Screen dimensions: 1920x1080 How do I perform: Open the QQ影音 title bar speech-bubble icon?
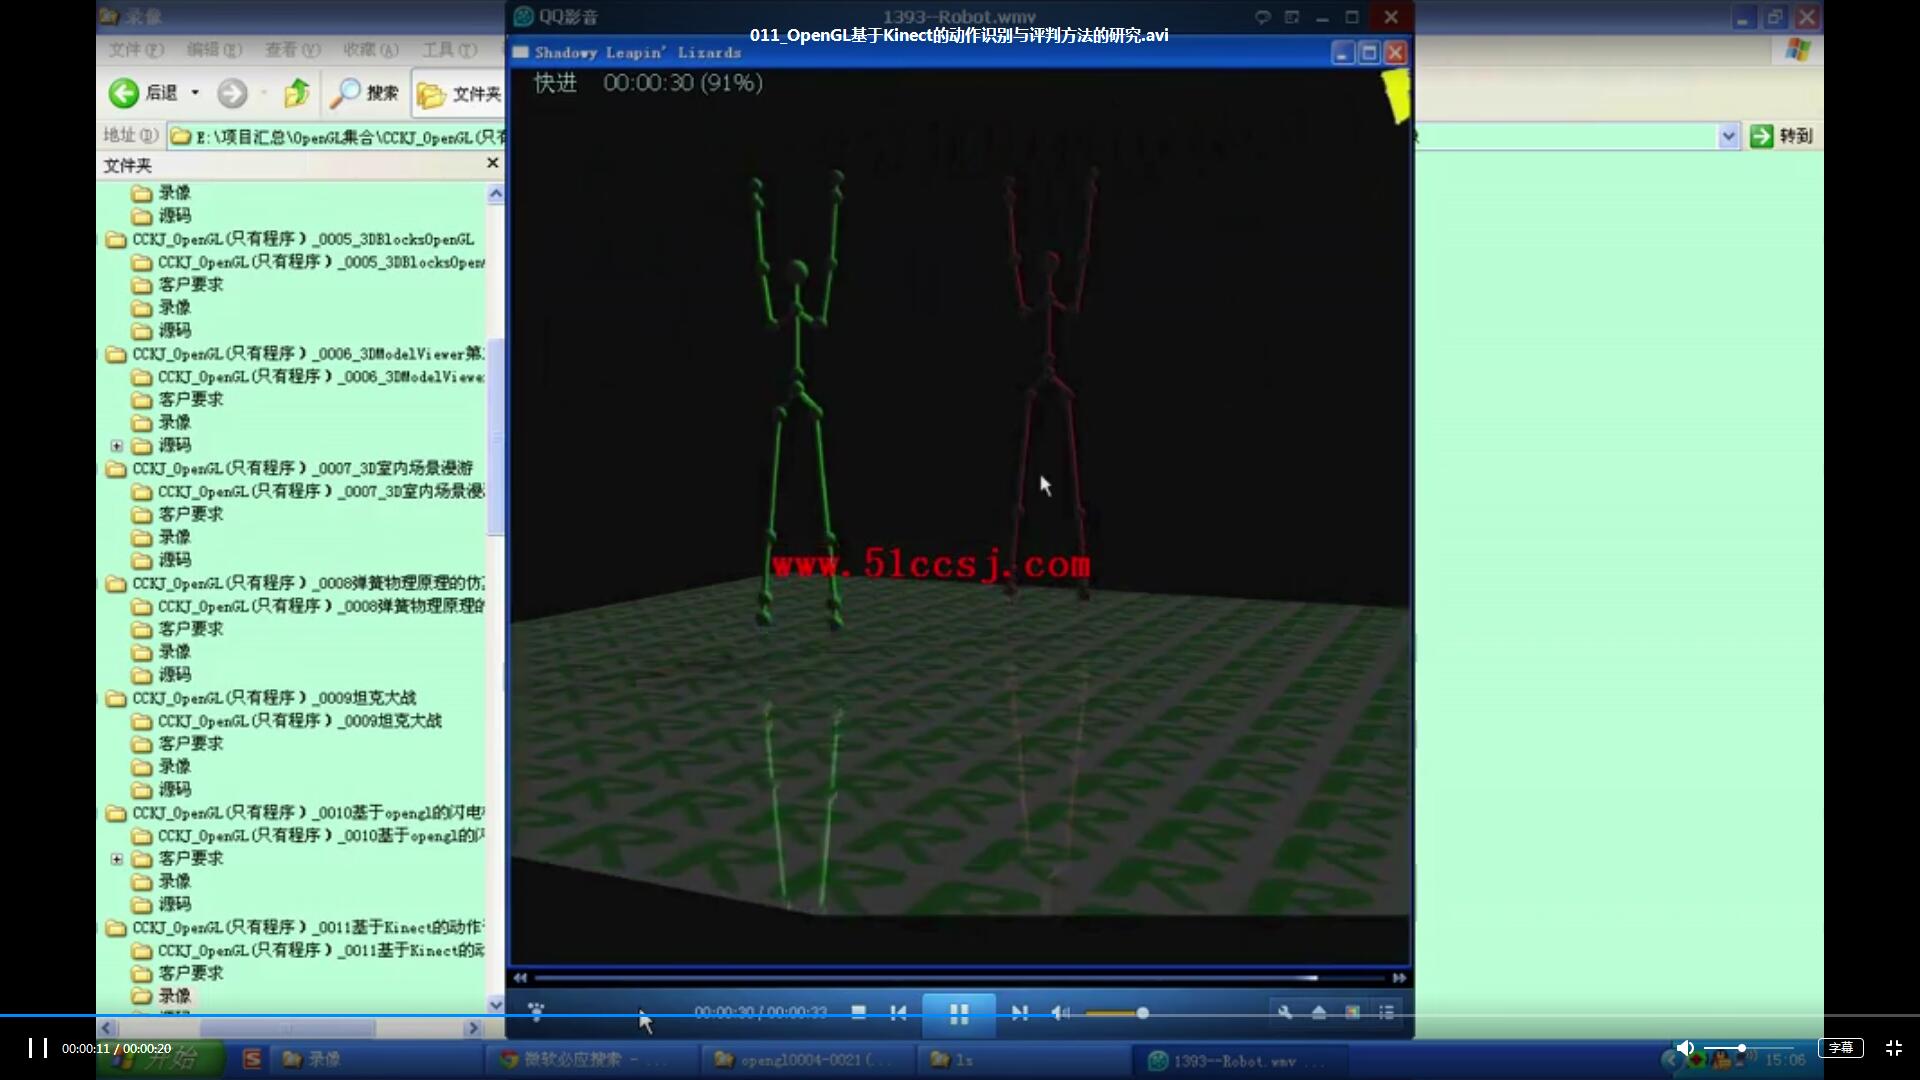pos(1263,17)
